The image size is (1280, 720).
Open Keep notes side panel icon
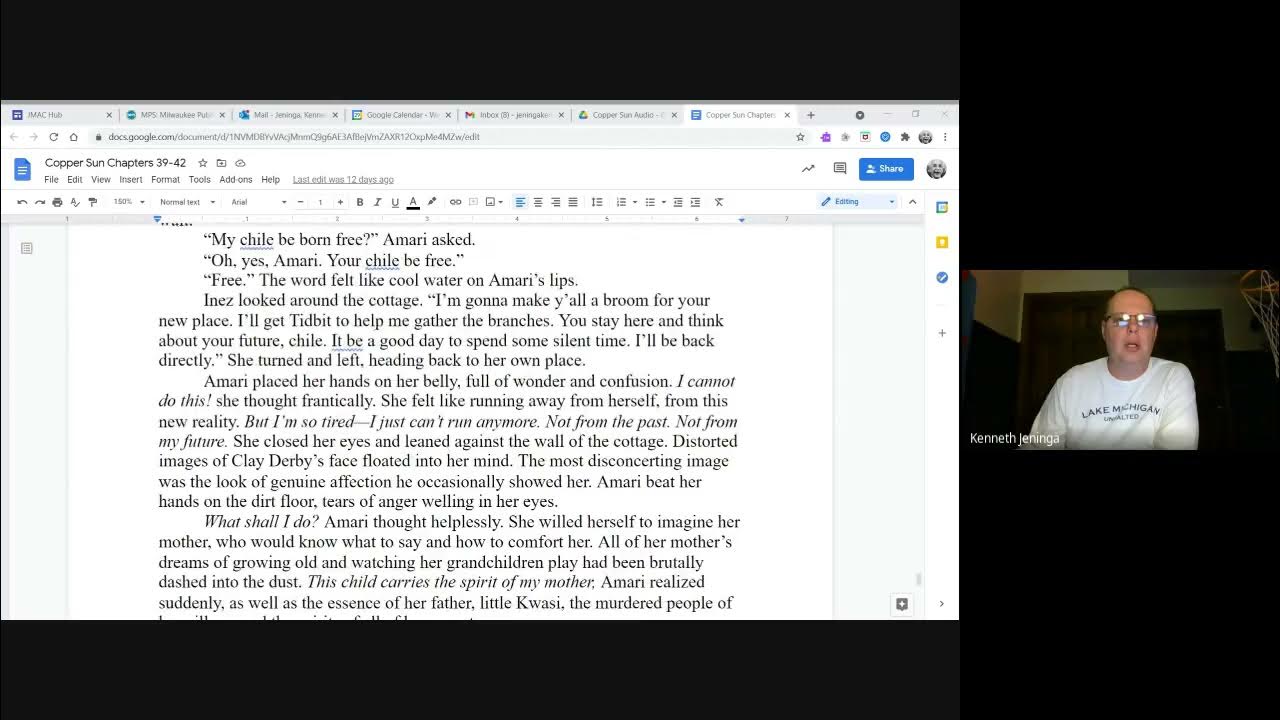pos(942,242)
